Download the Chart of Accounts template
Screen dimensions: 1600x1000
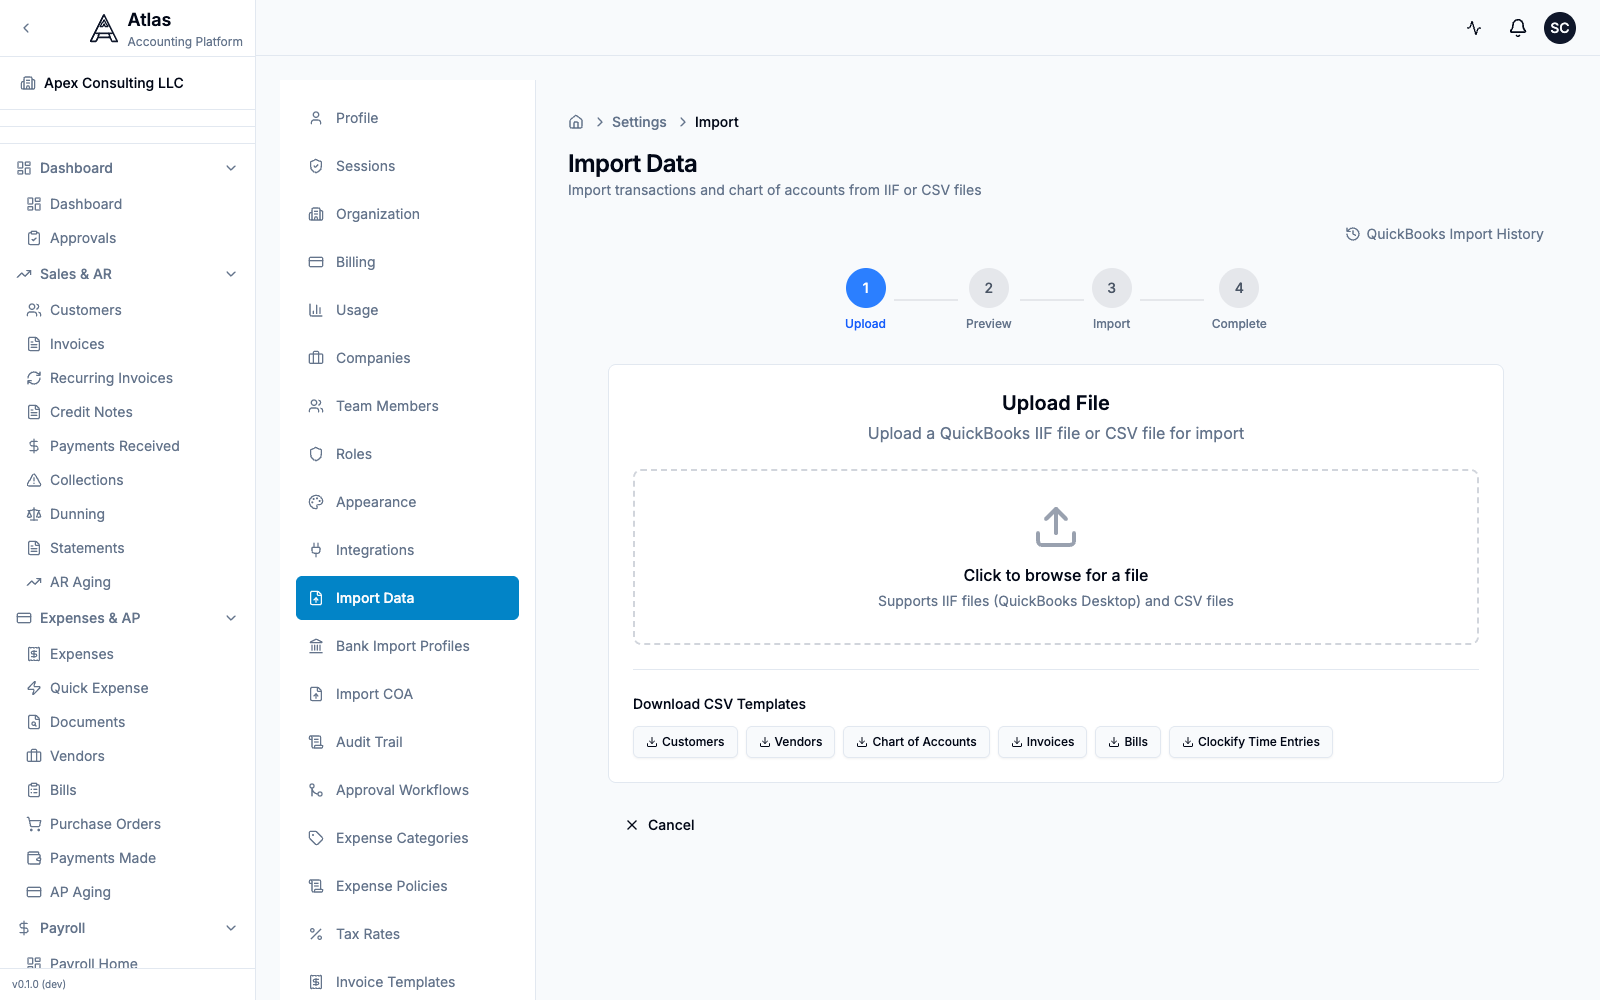pos(916,742)
